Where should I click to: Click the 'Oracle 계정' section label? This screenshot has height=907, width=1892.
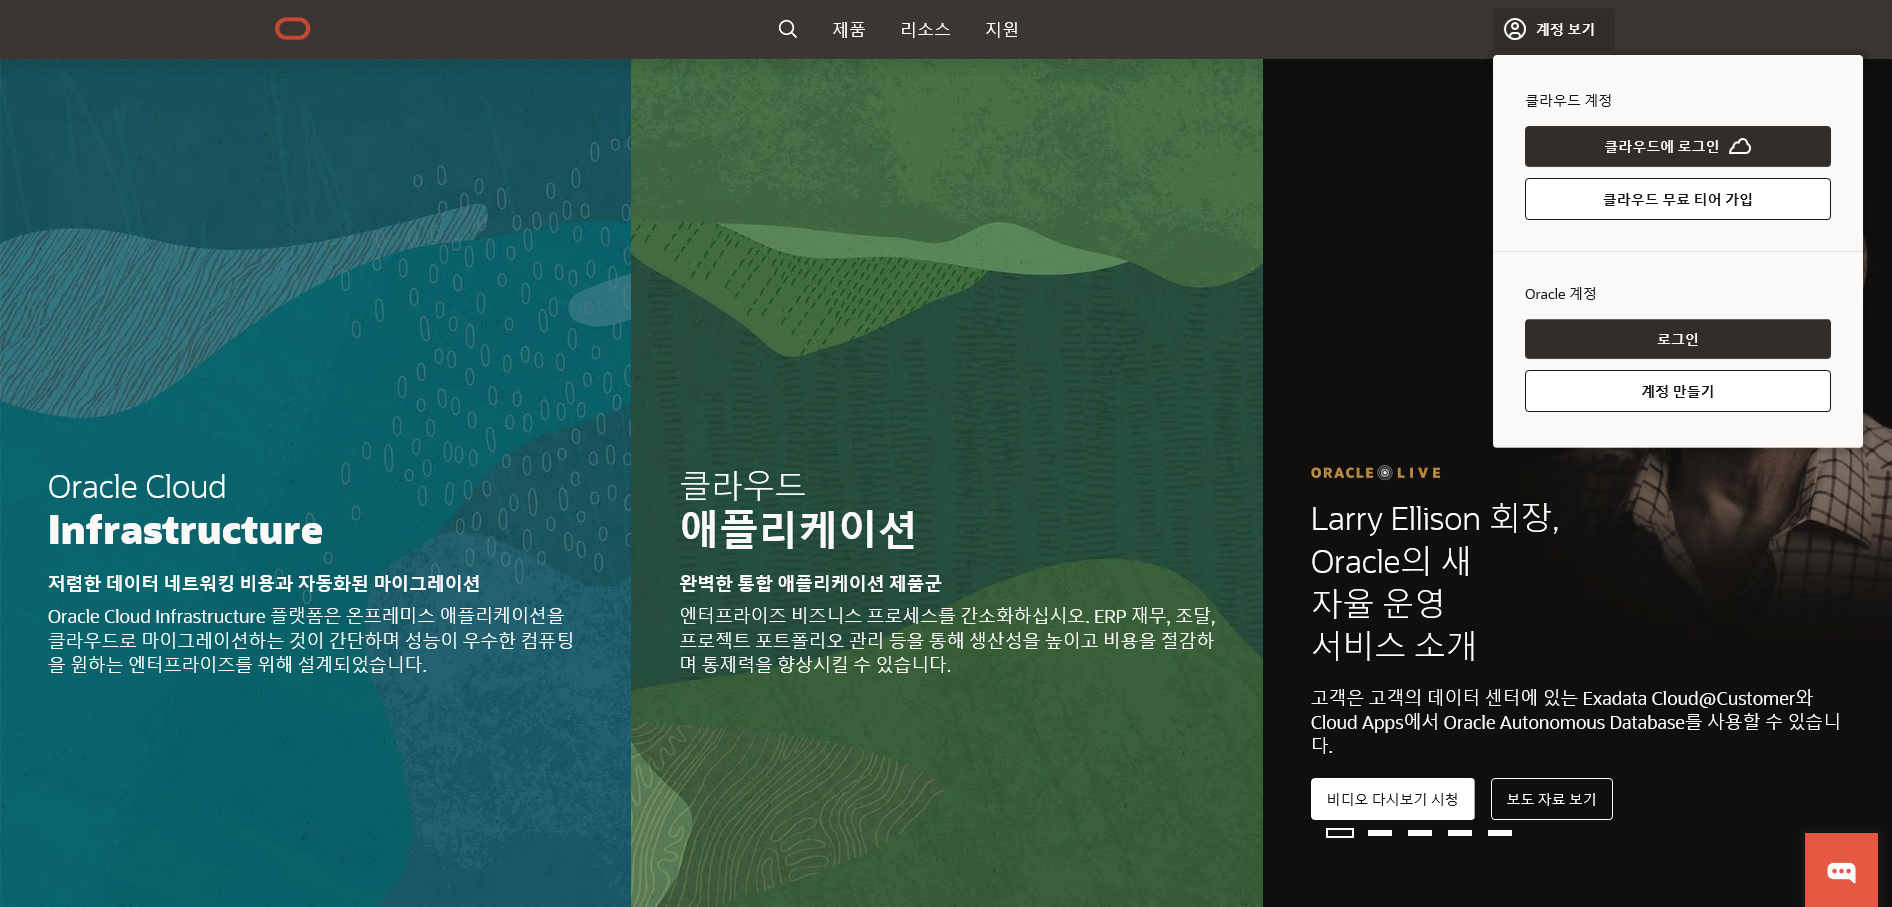[x=1560, y=294]
